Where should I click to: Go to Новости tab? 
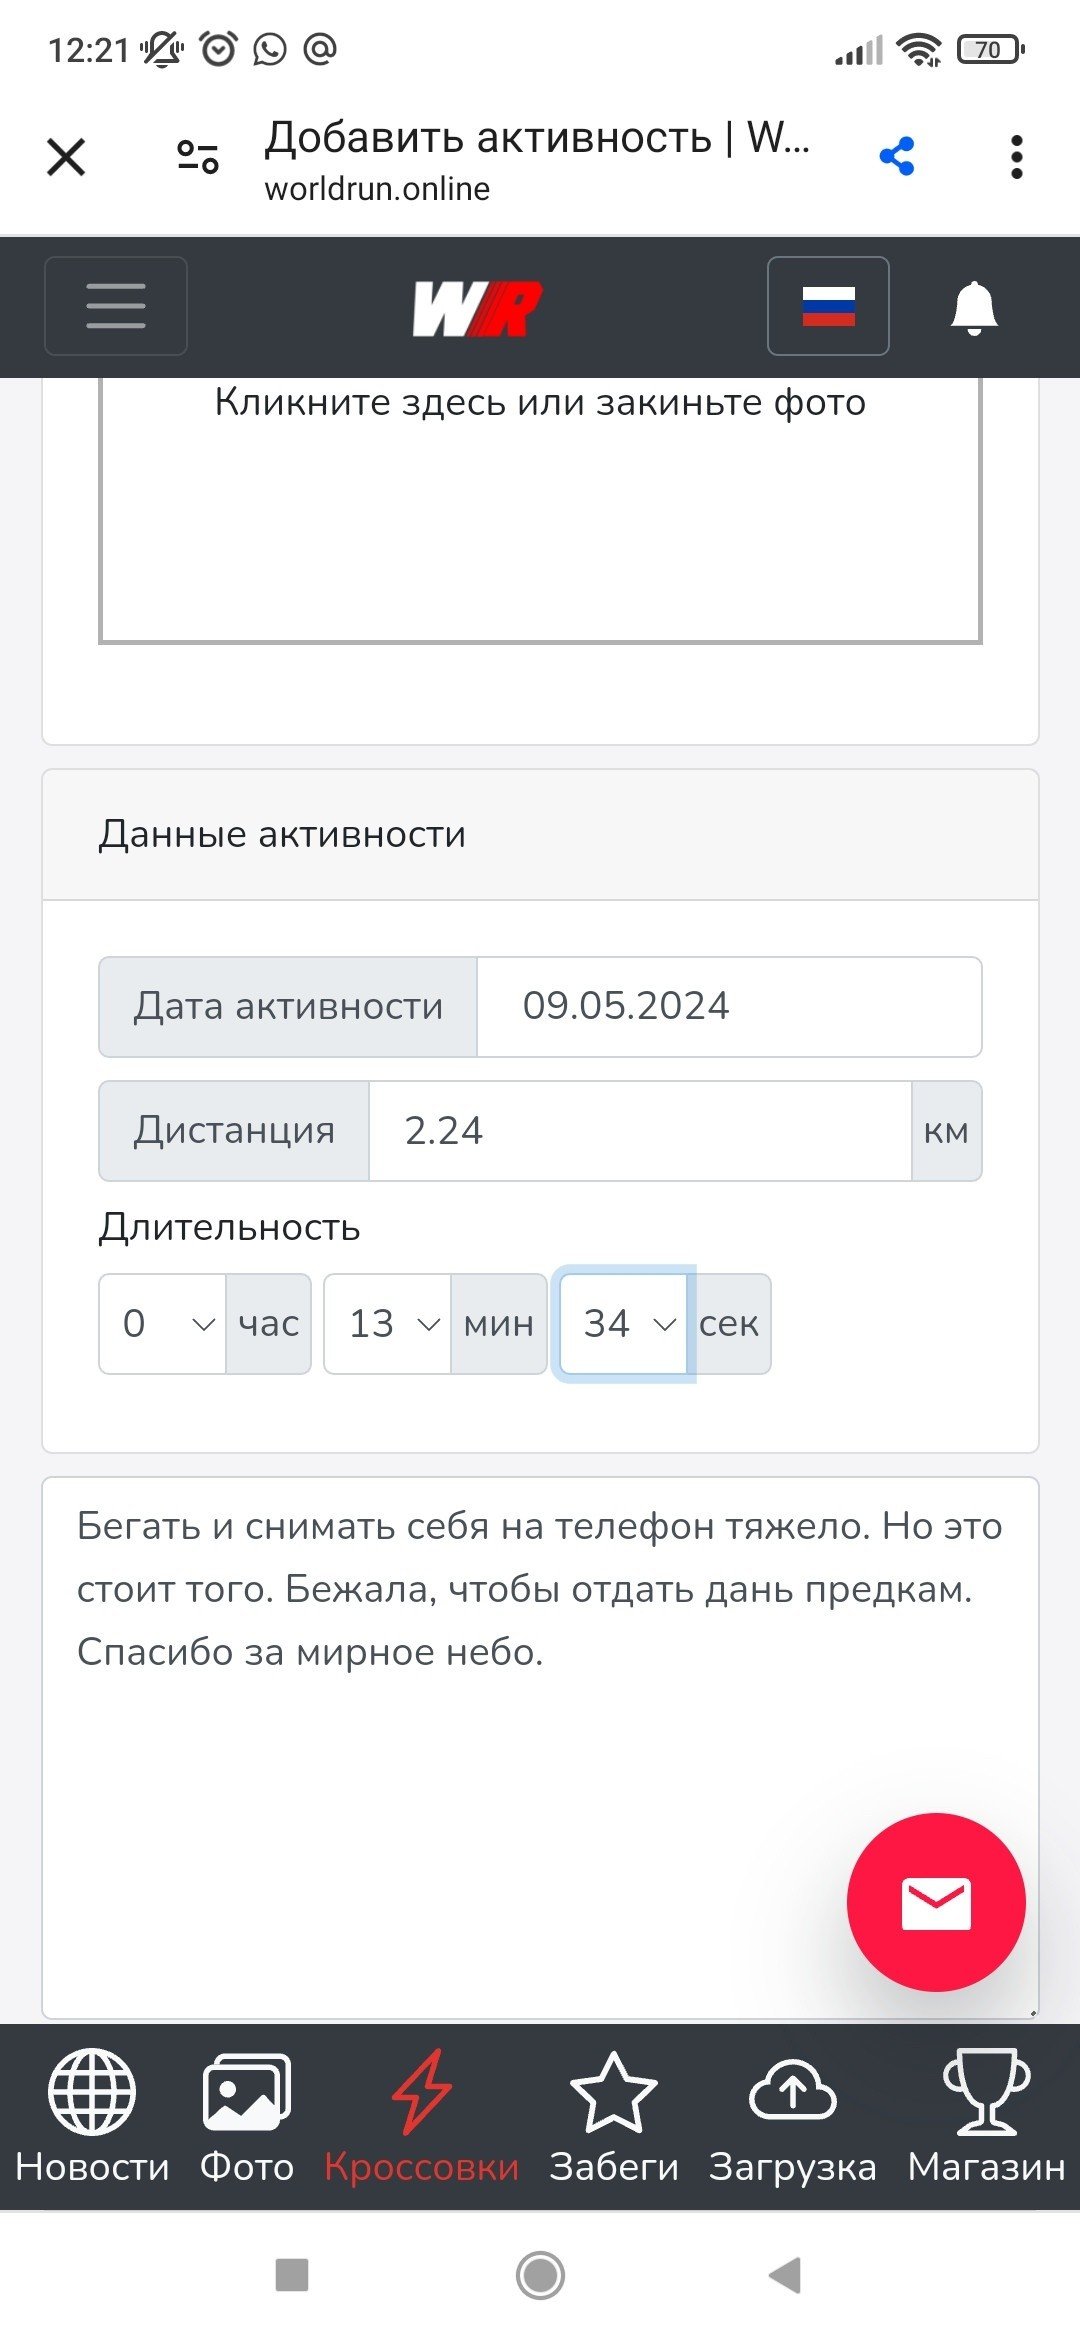point(92,2117)
